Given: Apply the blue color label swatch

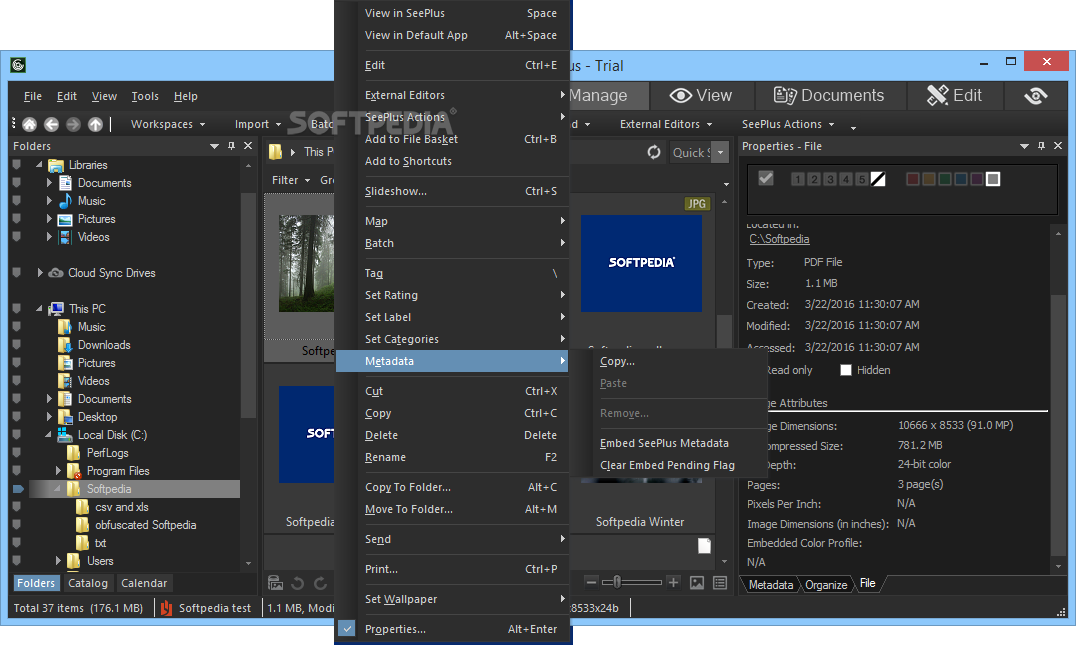Looking at the screenshot, I should click(961, 179).
